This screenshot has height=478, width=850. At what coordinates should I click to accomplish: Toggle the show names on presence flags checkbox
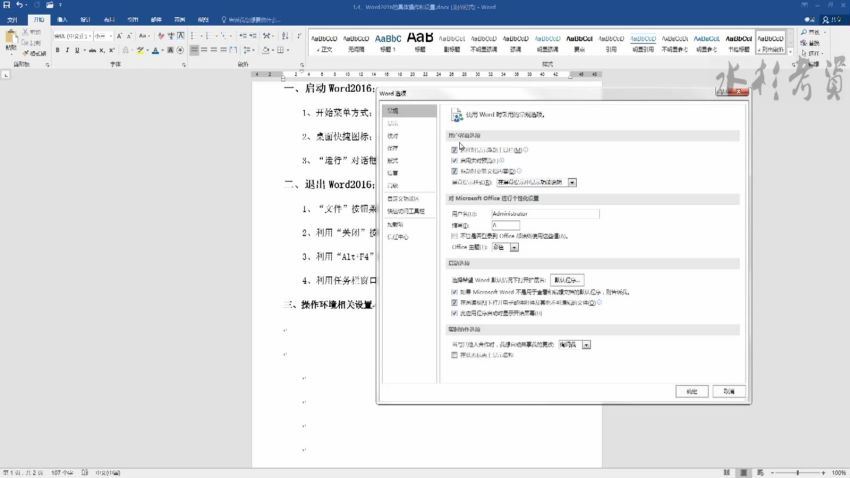coord(454,355)
